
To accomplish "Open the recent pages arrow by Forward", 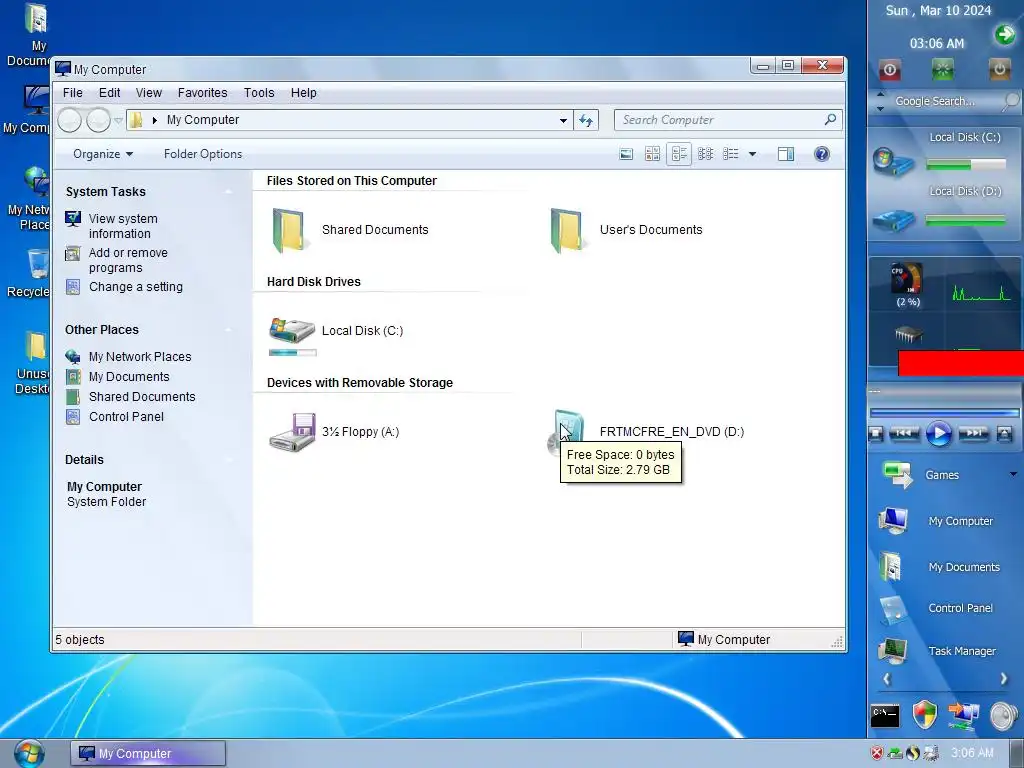I will tap(118, 120).
